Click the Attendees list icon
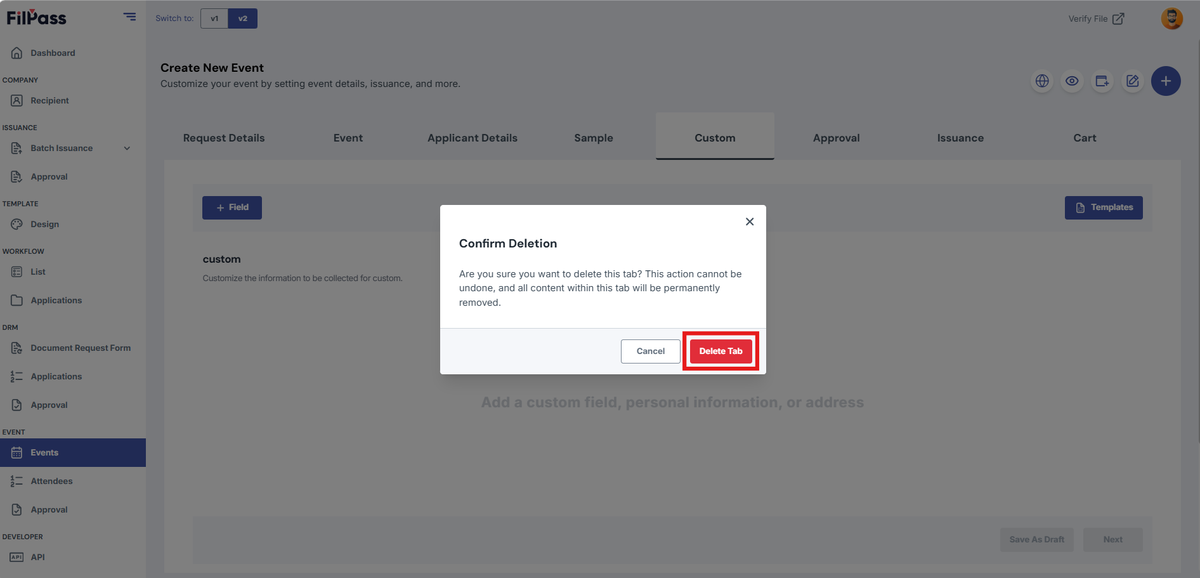The image size is (1200, 578). [x=16, y=481]
